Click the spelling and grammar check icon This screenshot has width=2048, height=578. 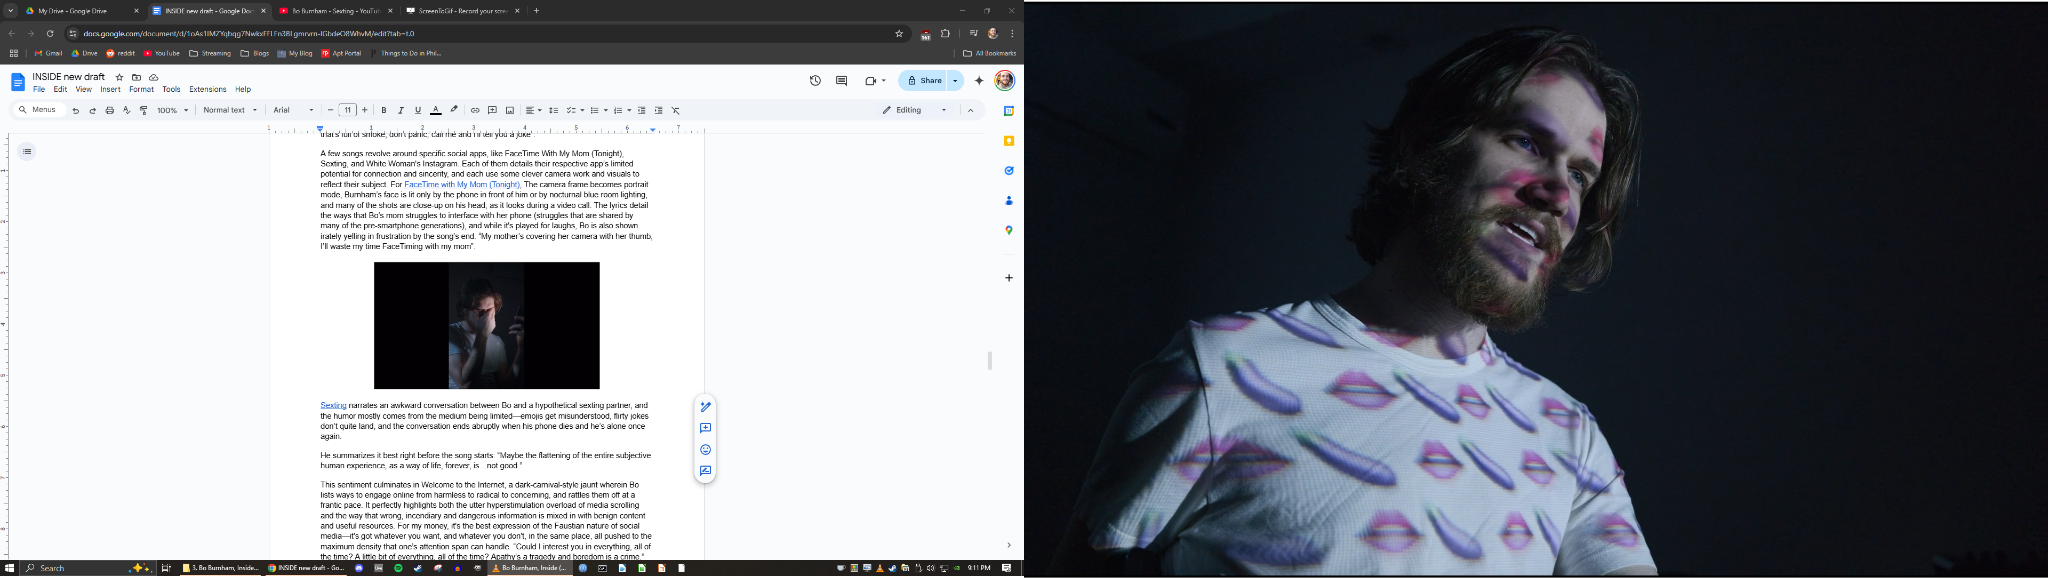[126, 110]
